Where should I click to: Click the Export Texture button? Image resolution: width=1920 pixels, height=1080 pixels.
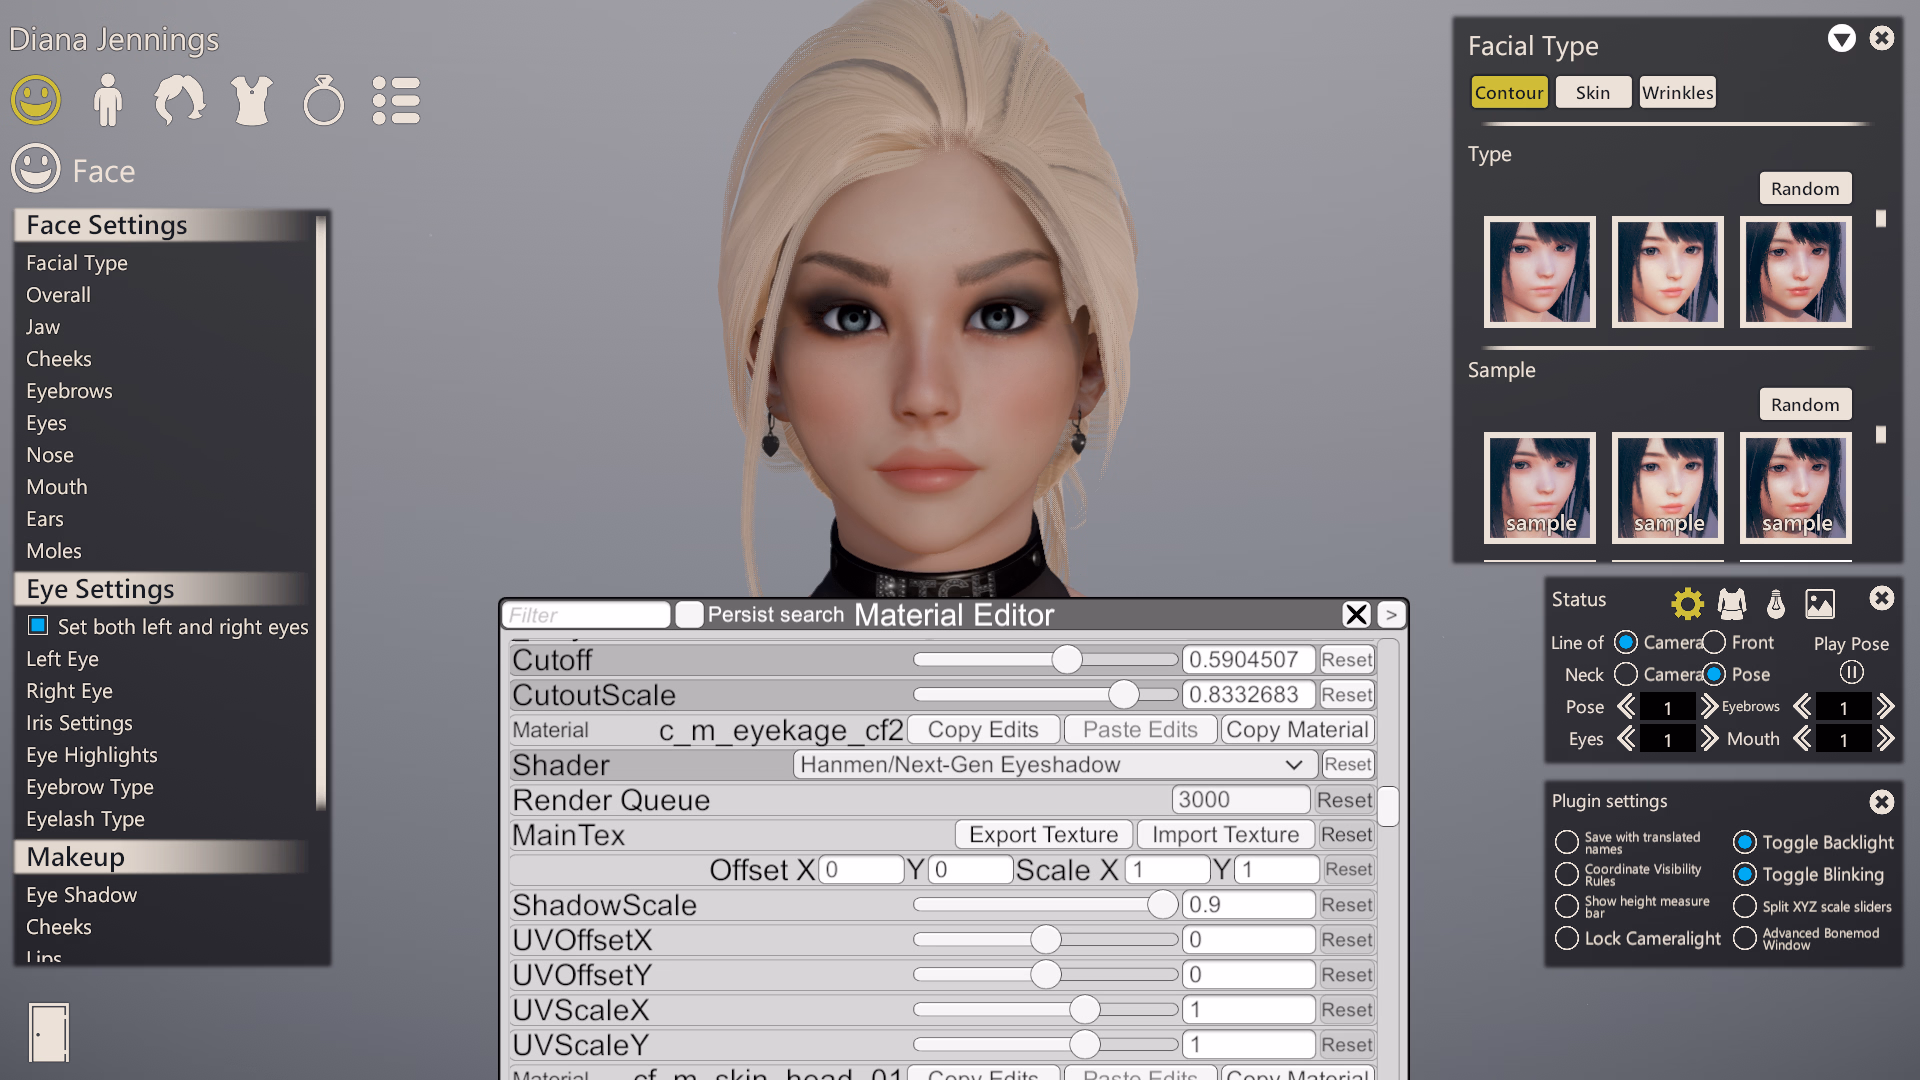1043,835
